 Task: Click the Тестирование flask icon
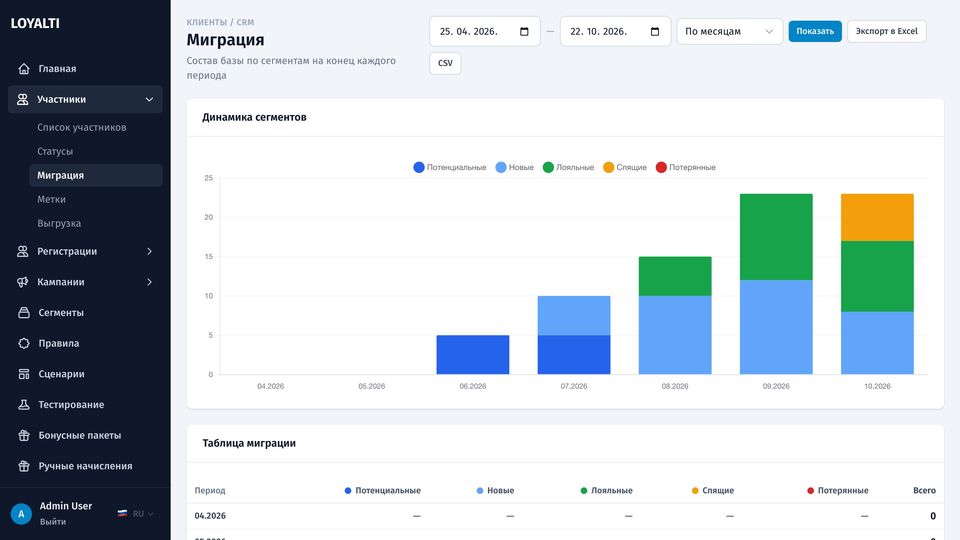point(24,404)
